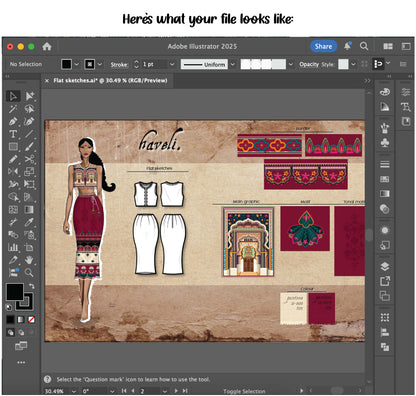Select the Magic Wand tool

13,109
